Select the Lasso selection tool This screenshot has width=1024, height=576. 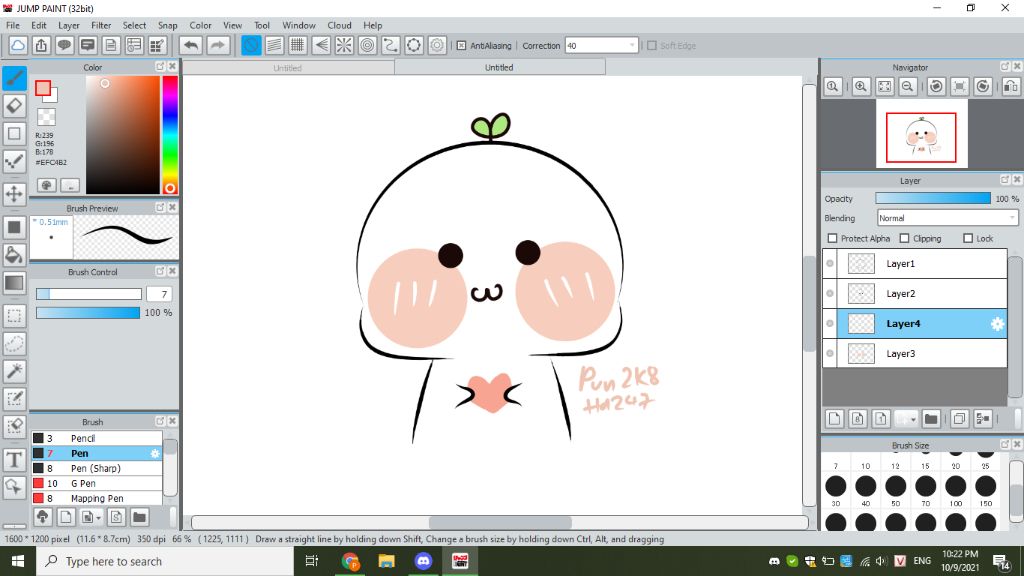[14, 344]
